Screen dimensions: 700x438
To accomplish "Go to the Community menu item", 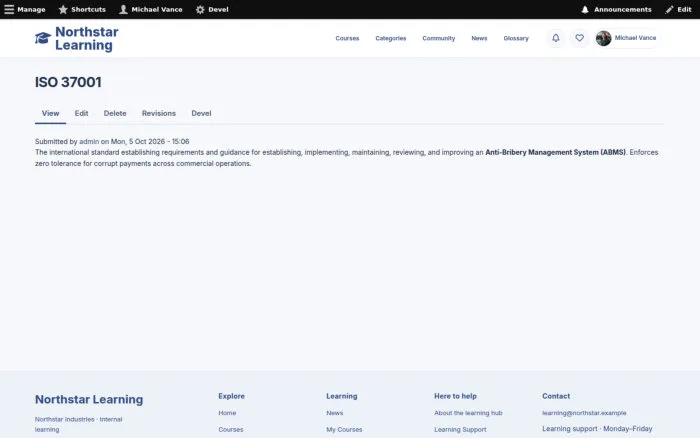I will tap(439, 38).
